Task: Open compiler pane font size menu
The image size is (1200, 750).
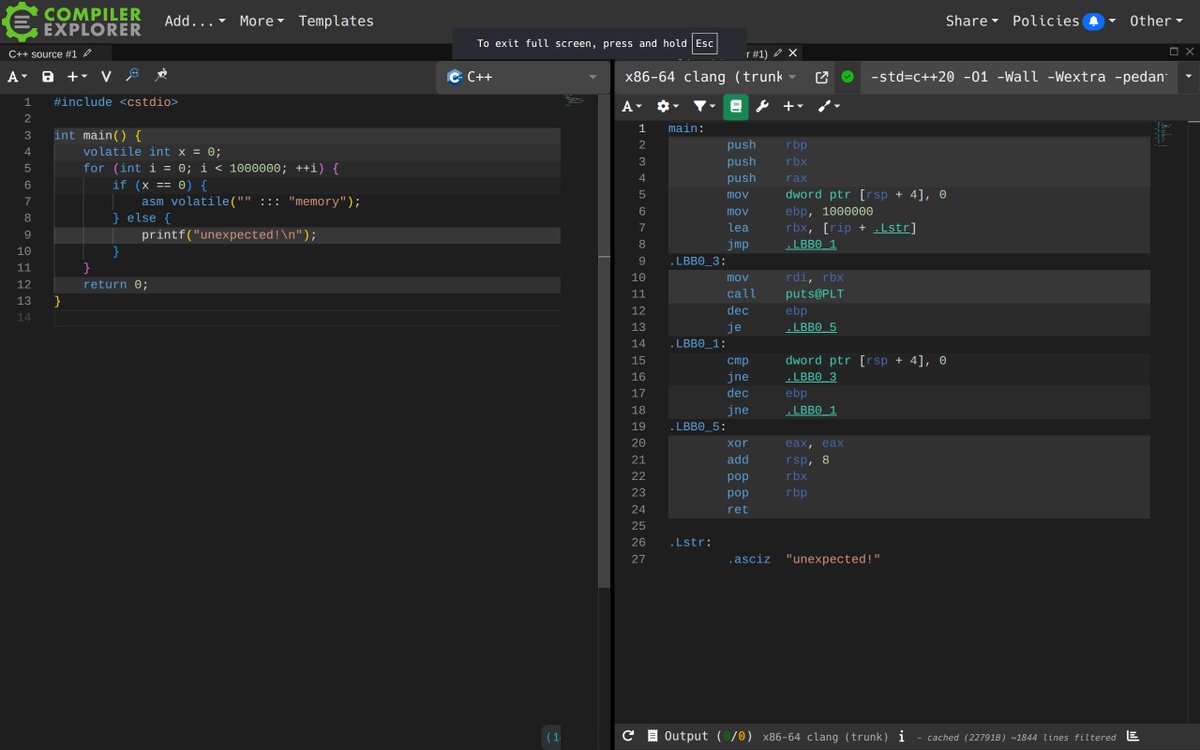Action: pyautogui.click(x=631, y=106)
